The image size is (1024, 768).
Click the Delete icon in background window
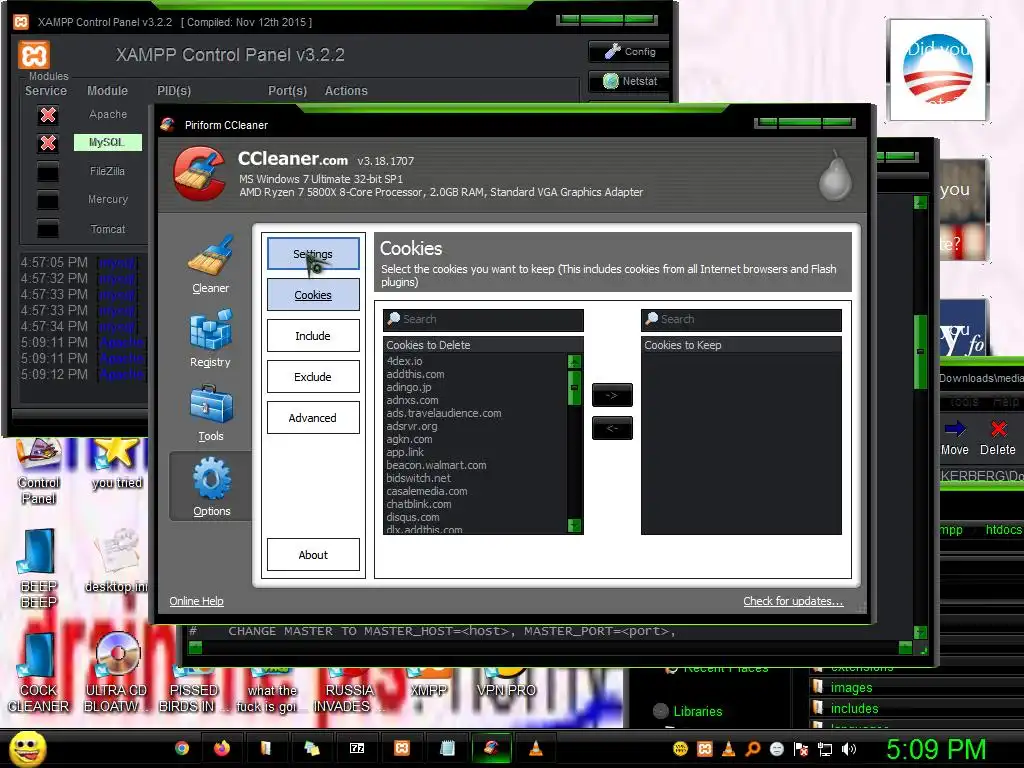998,438
